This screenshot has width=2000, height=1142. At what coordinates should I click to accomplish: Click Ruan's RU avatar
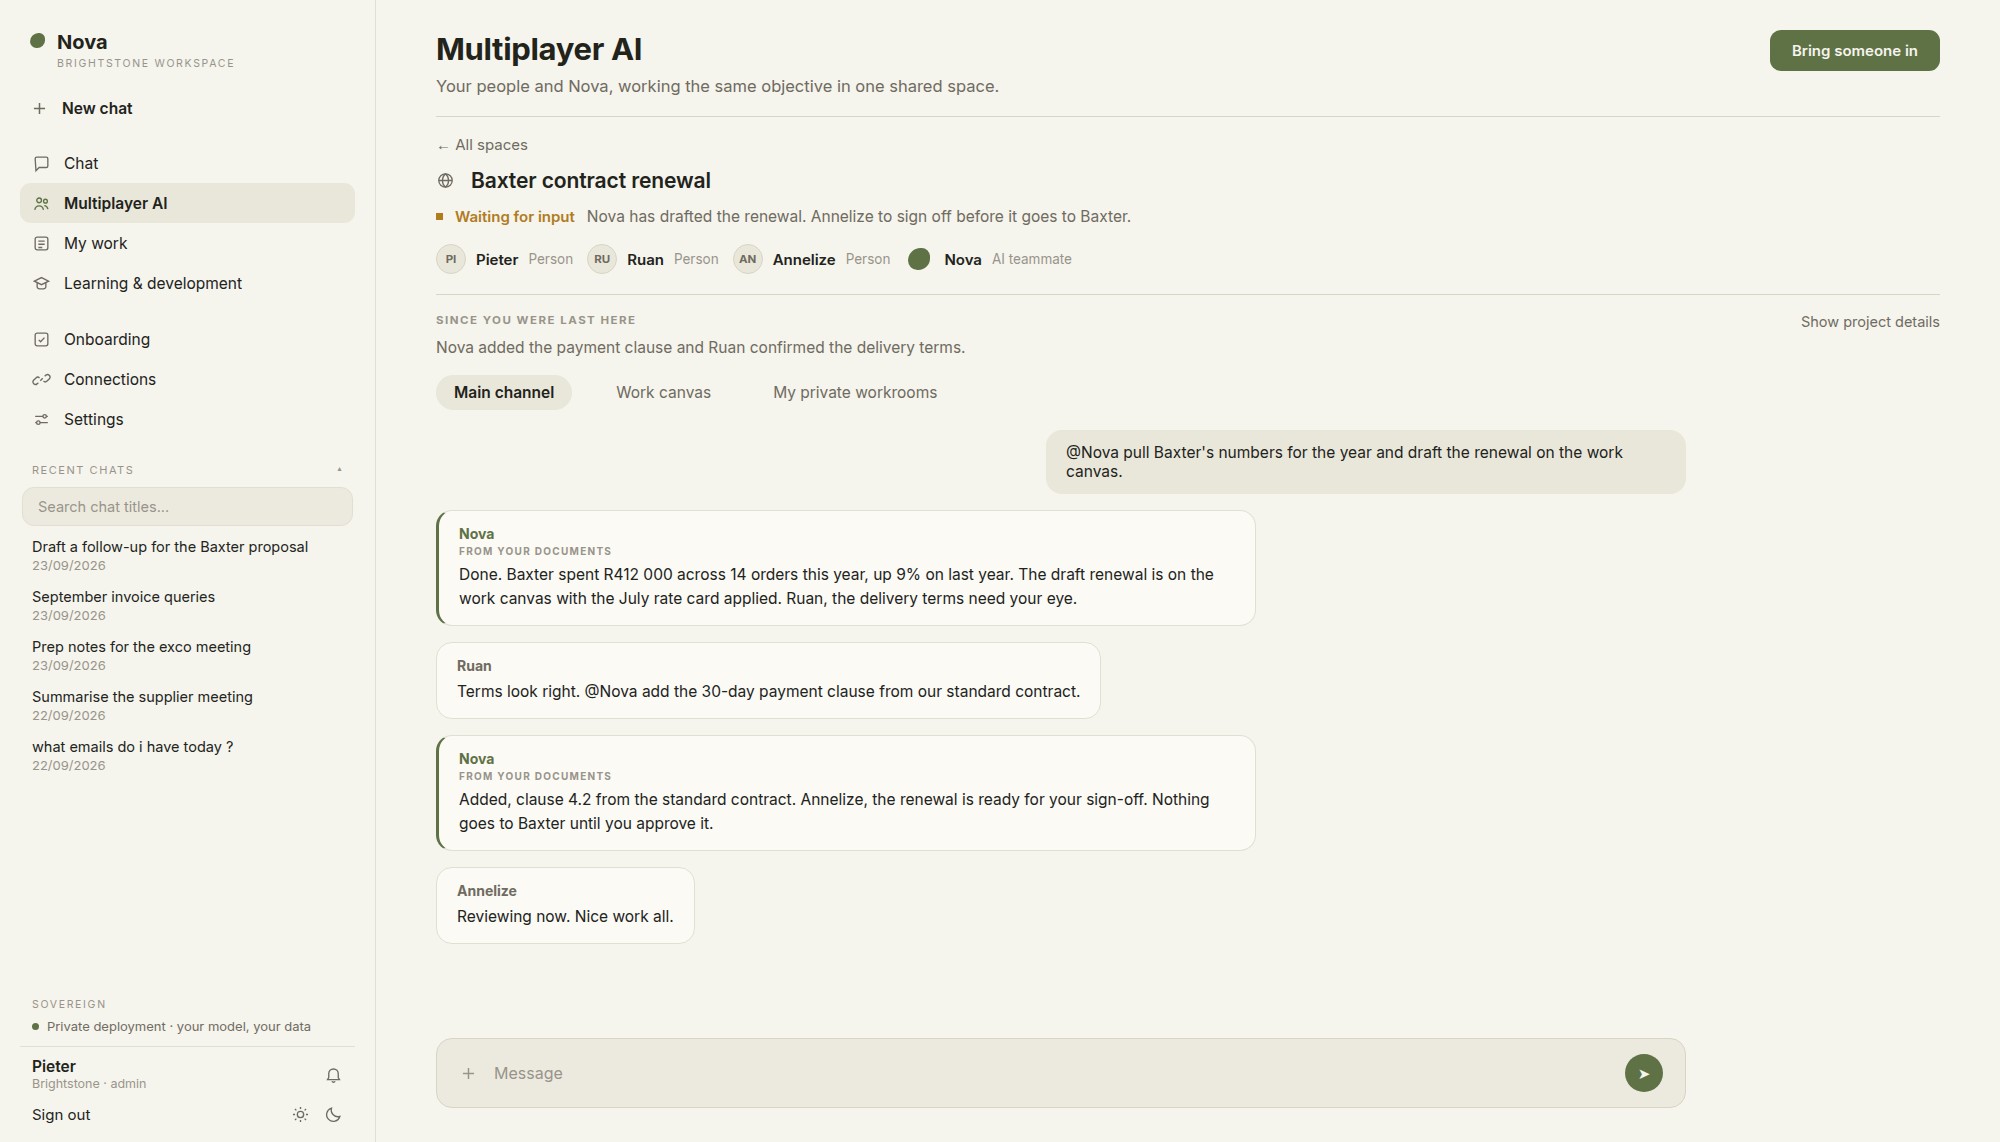point(602,259)
